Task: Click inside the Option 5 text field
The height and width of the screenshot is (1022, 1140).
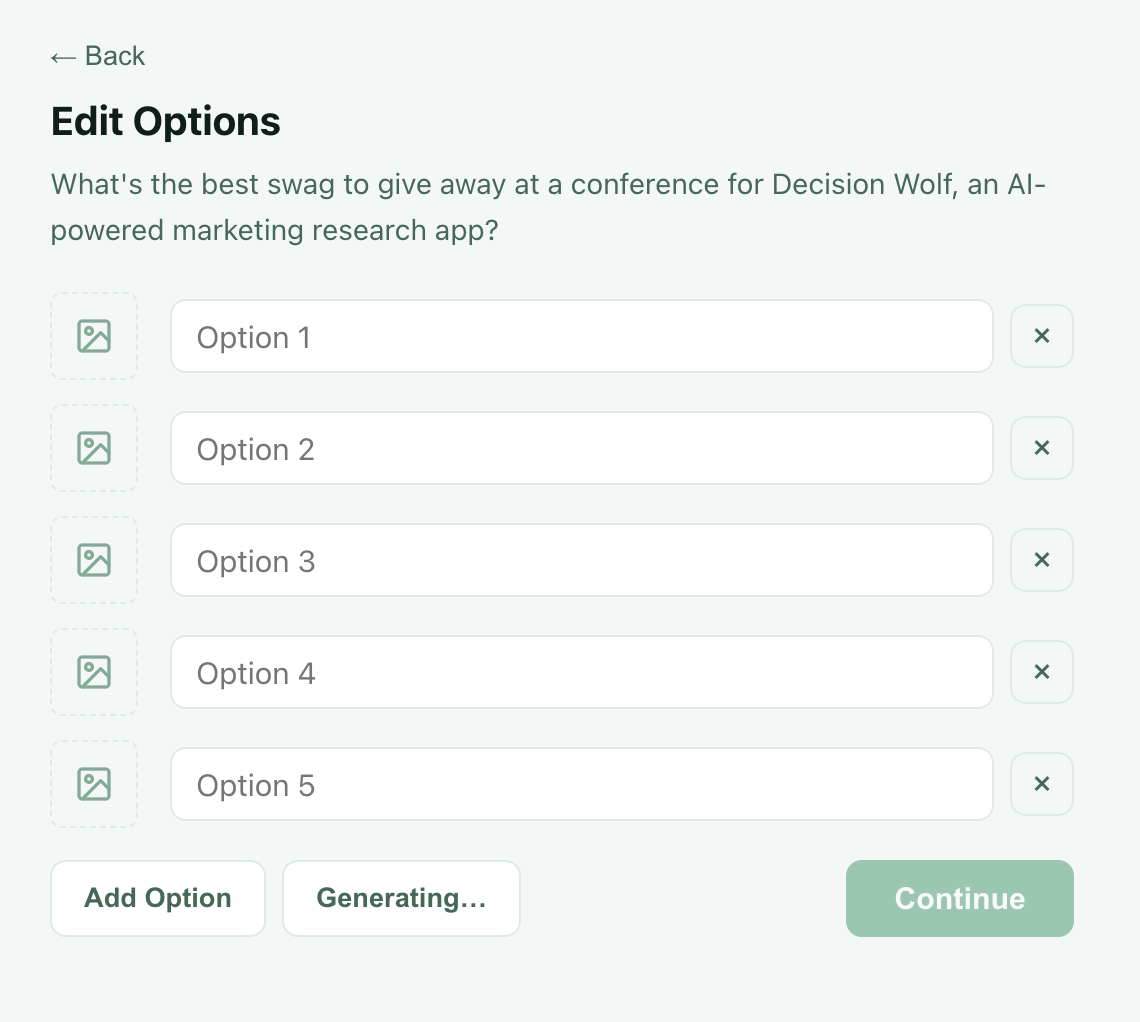Action: 582,784
